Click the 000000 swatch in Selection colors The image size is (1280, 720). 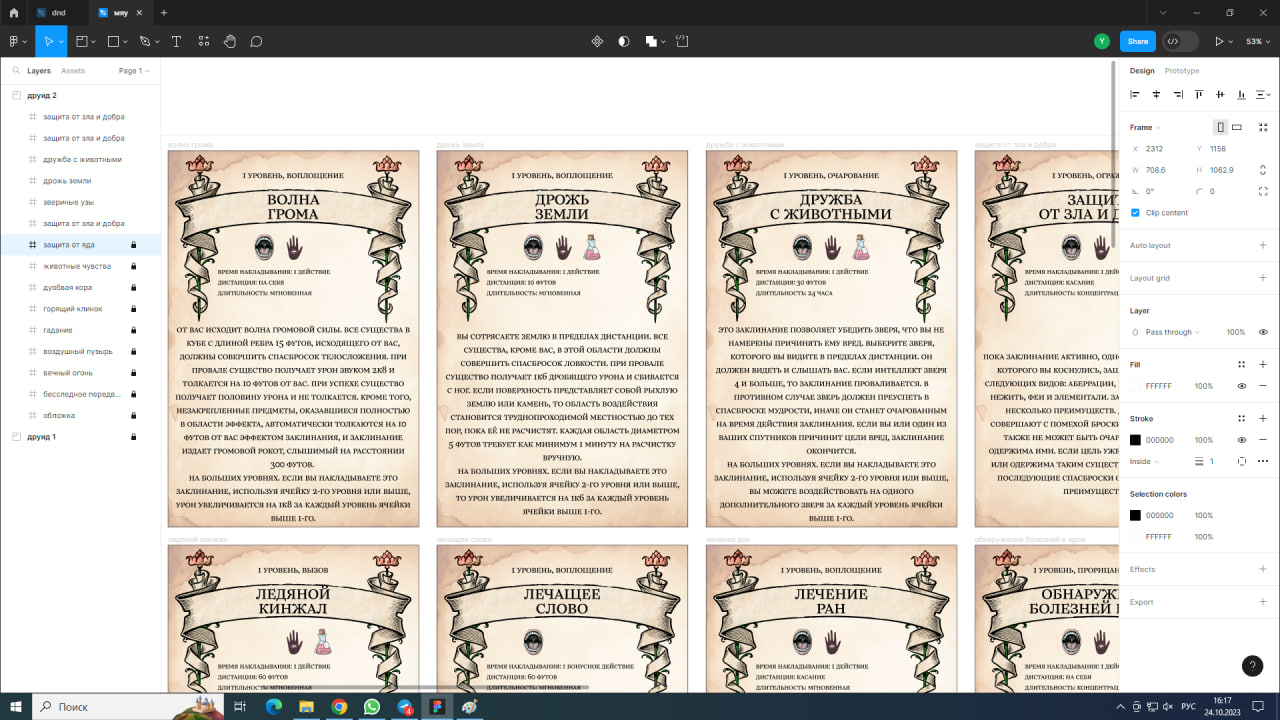tap(1135, 515)
